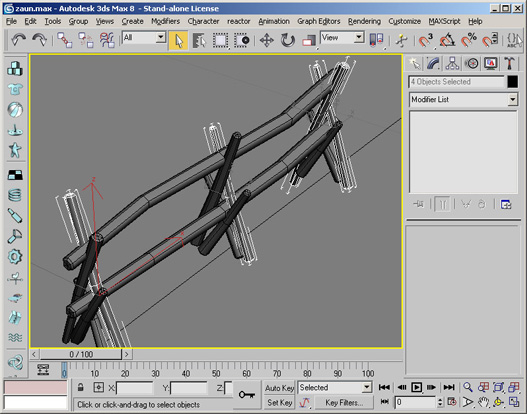Toggle Show End Result icon
Screen dimensions: 527x414
(442, 204)
